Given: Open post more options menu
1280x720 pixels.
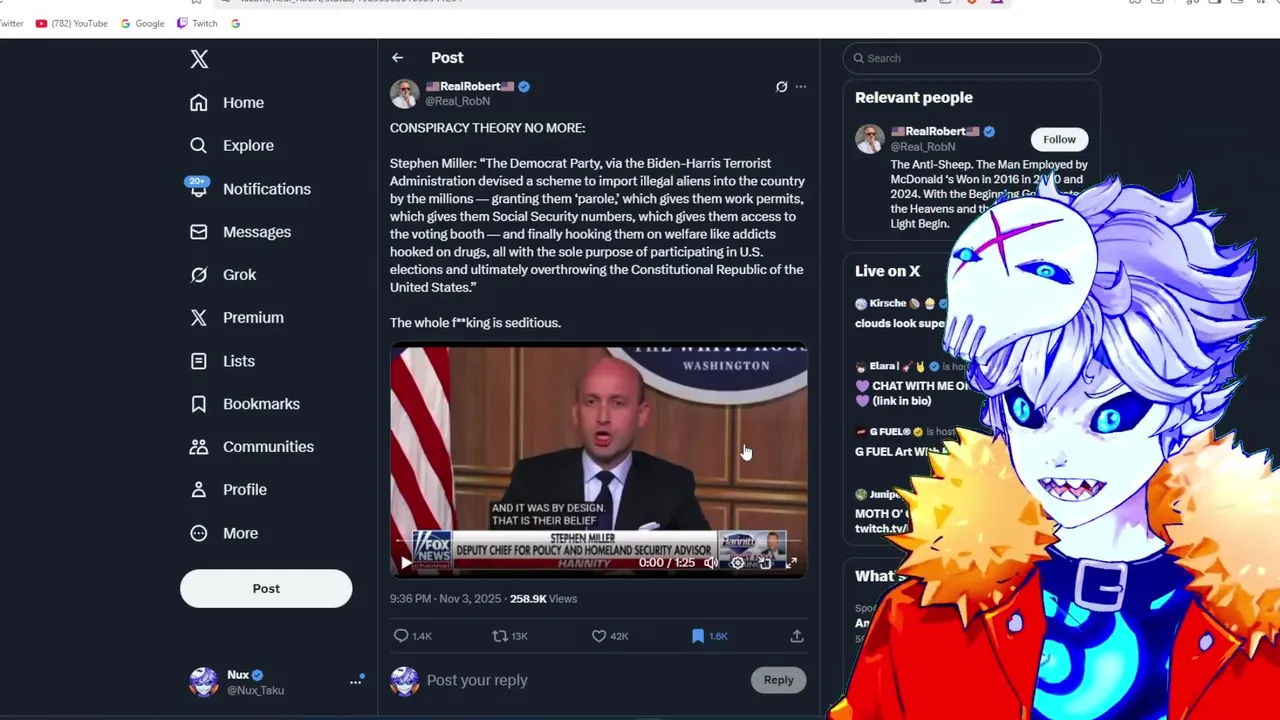Looking at the screenshot, I should 800,87.
